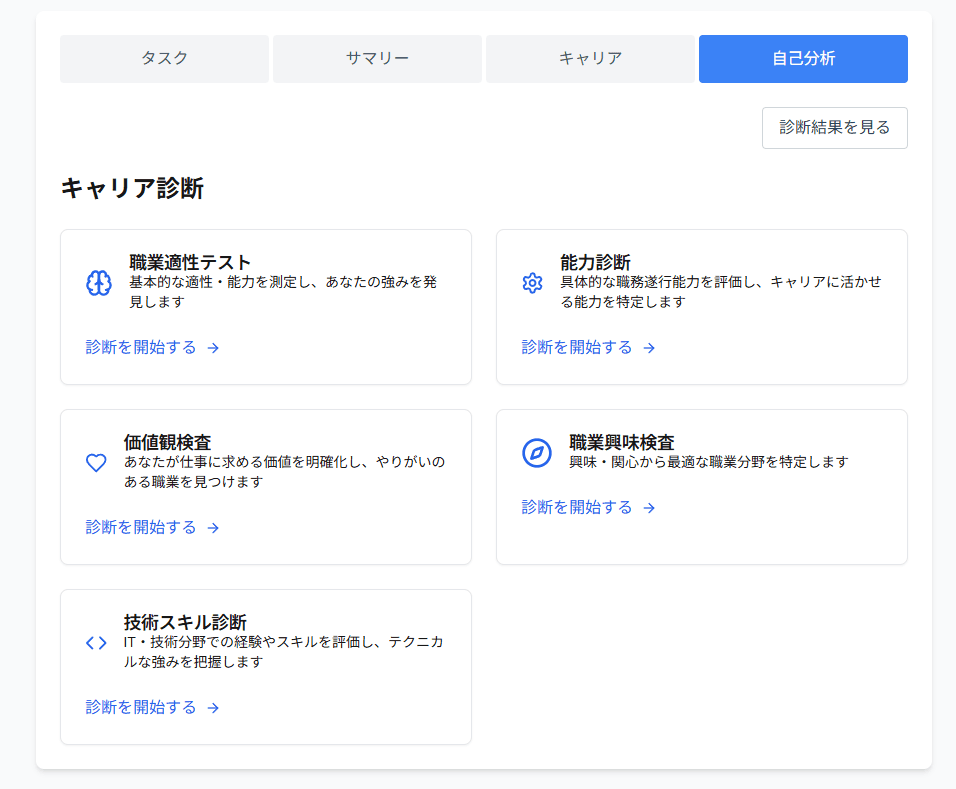Start the 職業興味検査 diagnosis
Screen dimensions: 956x789
click(x=579, y=508)
